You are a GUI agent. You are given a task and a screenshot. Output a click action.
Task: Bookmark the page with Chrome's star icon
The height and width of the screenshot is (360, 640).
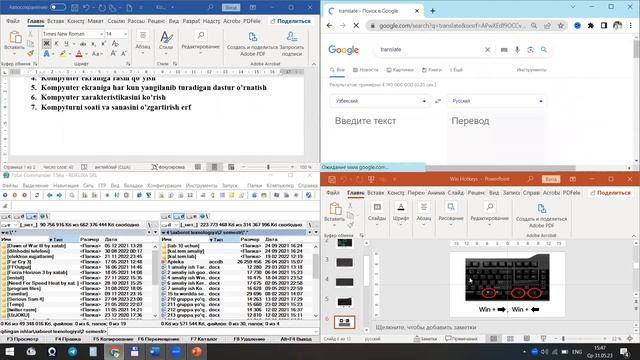pyautogui.click(x=561, y=26)
